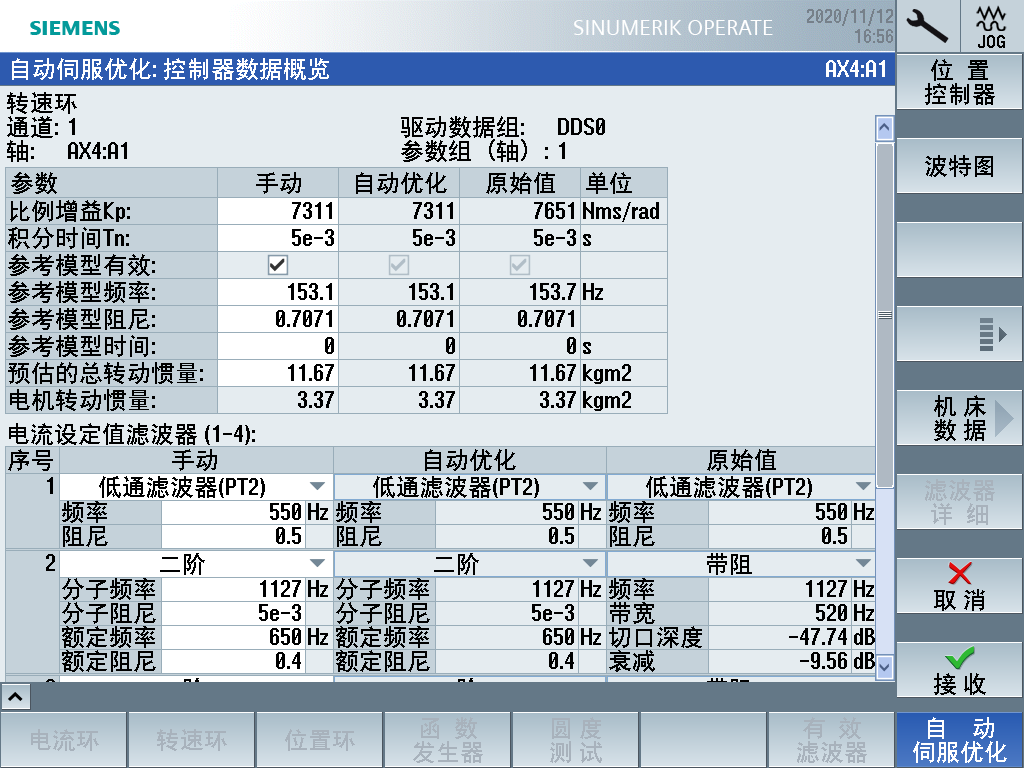Open manual filter 2 二阶 type dropdown
The height and width of the screenshot is (768, 1024).
click(x=318, y=564)
